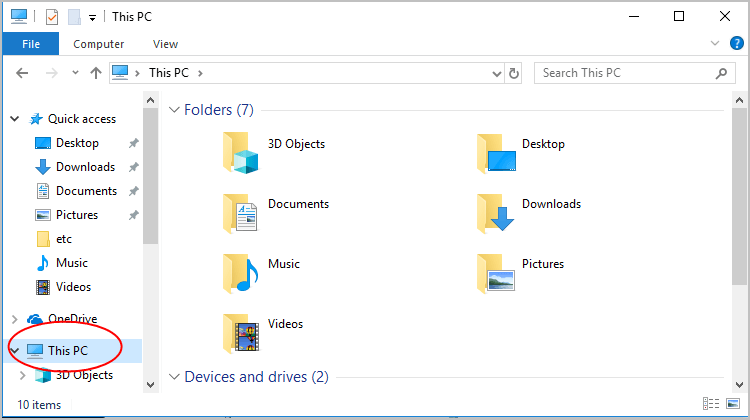750x420 pixels.
Task: Expand the ribbon with the chevron
Action: coord(715,44)
